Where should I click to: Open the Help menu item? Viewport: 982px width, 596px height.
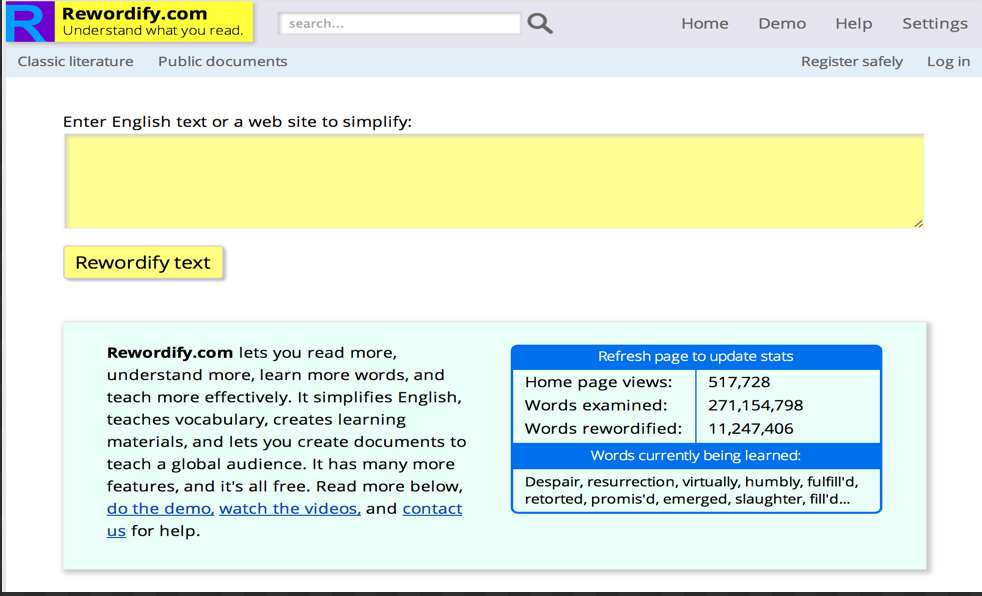(x=854, y=24)
